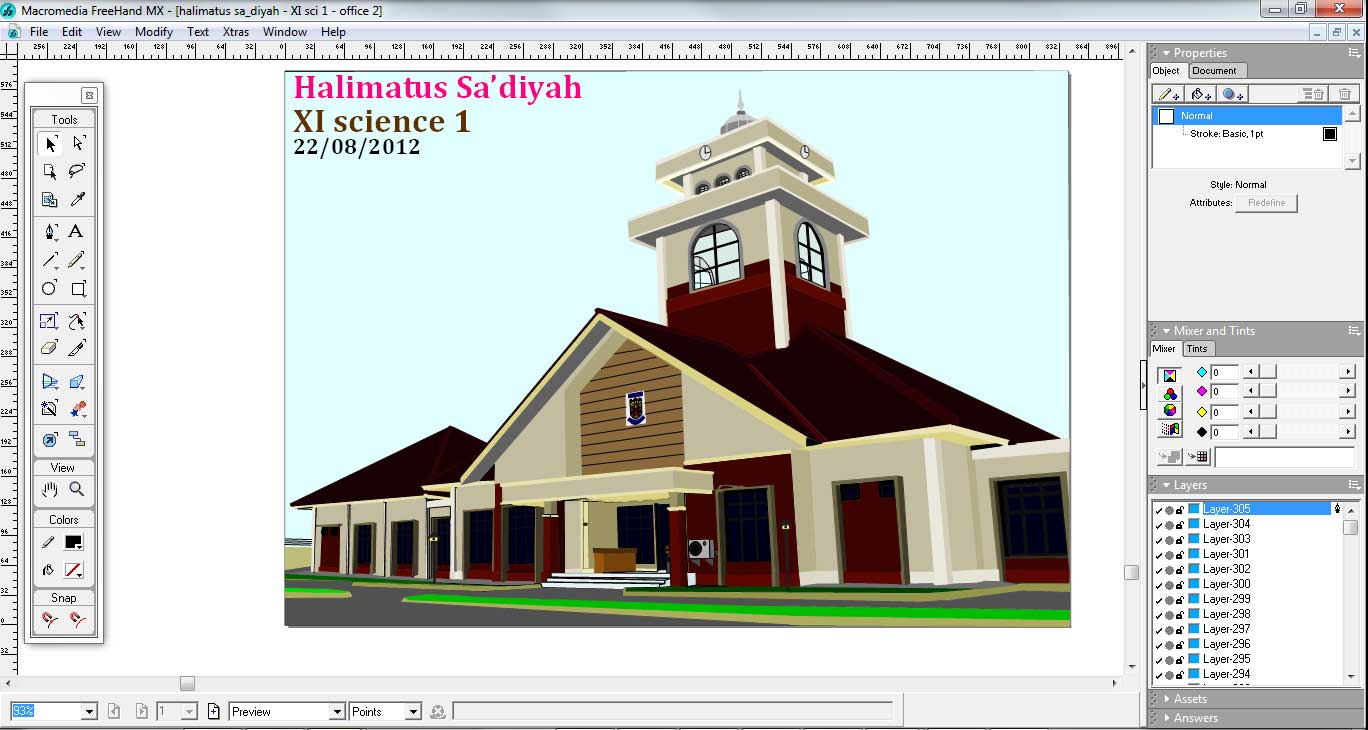Switch to the Tints tab
Viewport: 1368px width, 730px height.
tap(1197, 349)
